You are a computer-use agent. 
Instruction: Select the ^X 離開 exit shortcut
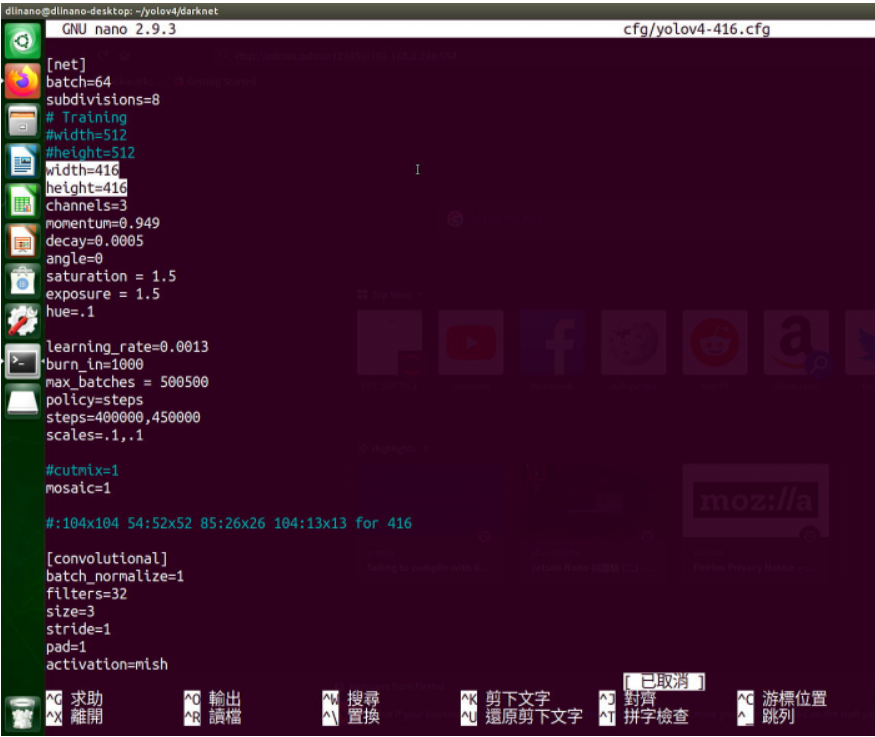click(74, 717)
